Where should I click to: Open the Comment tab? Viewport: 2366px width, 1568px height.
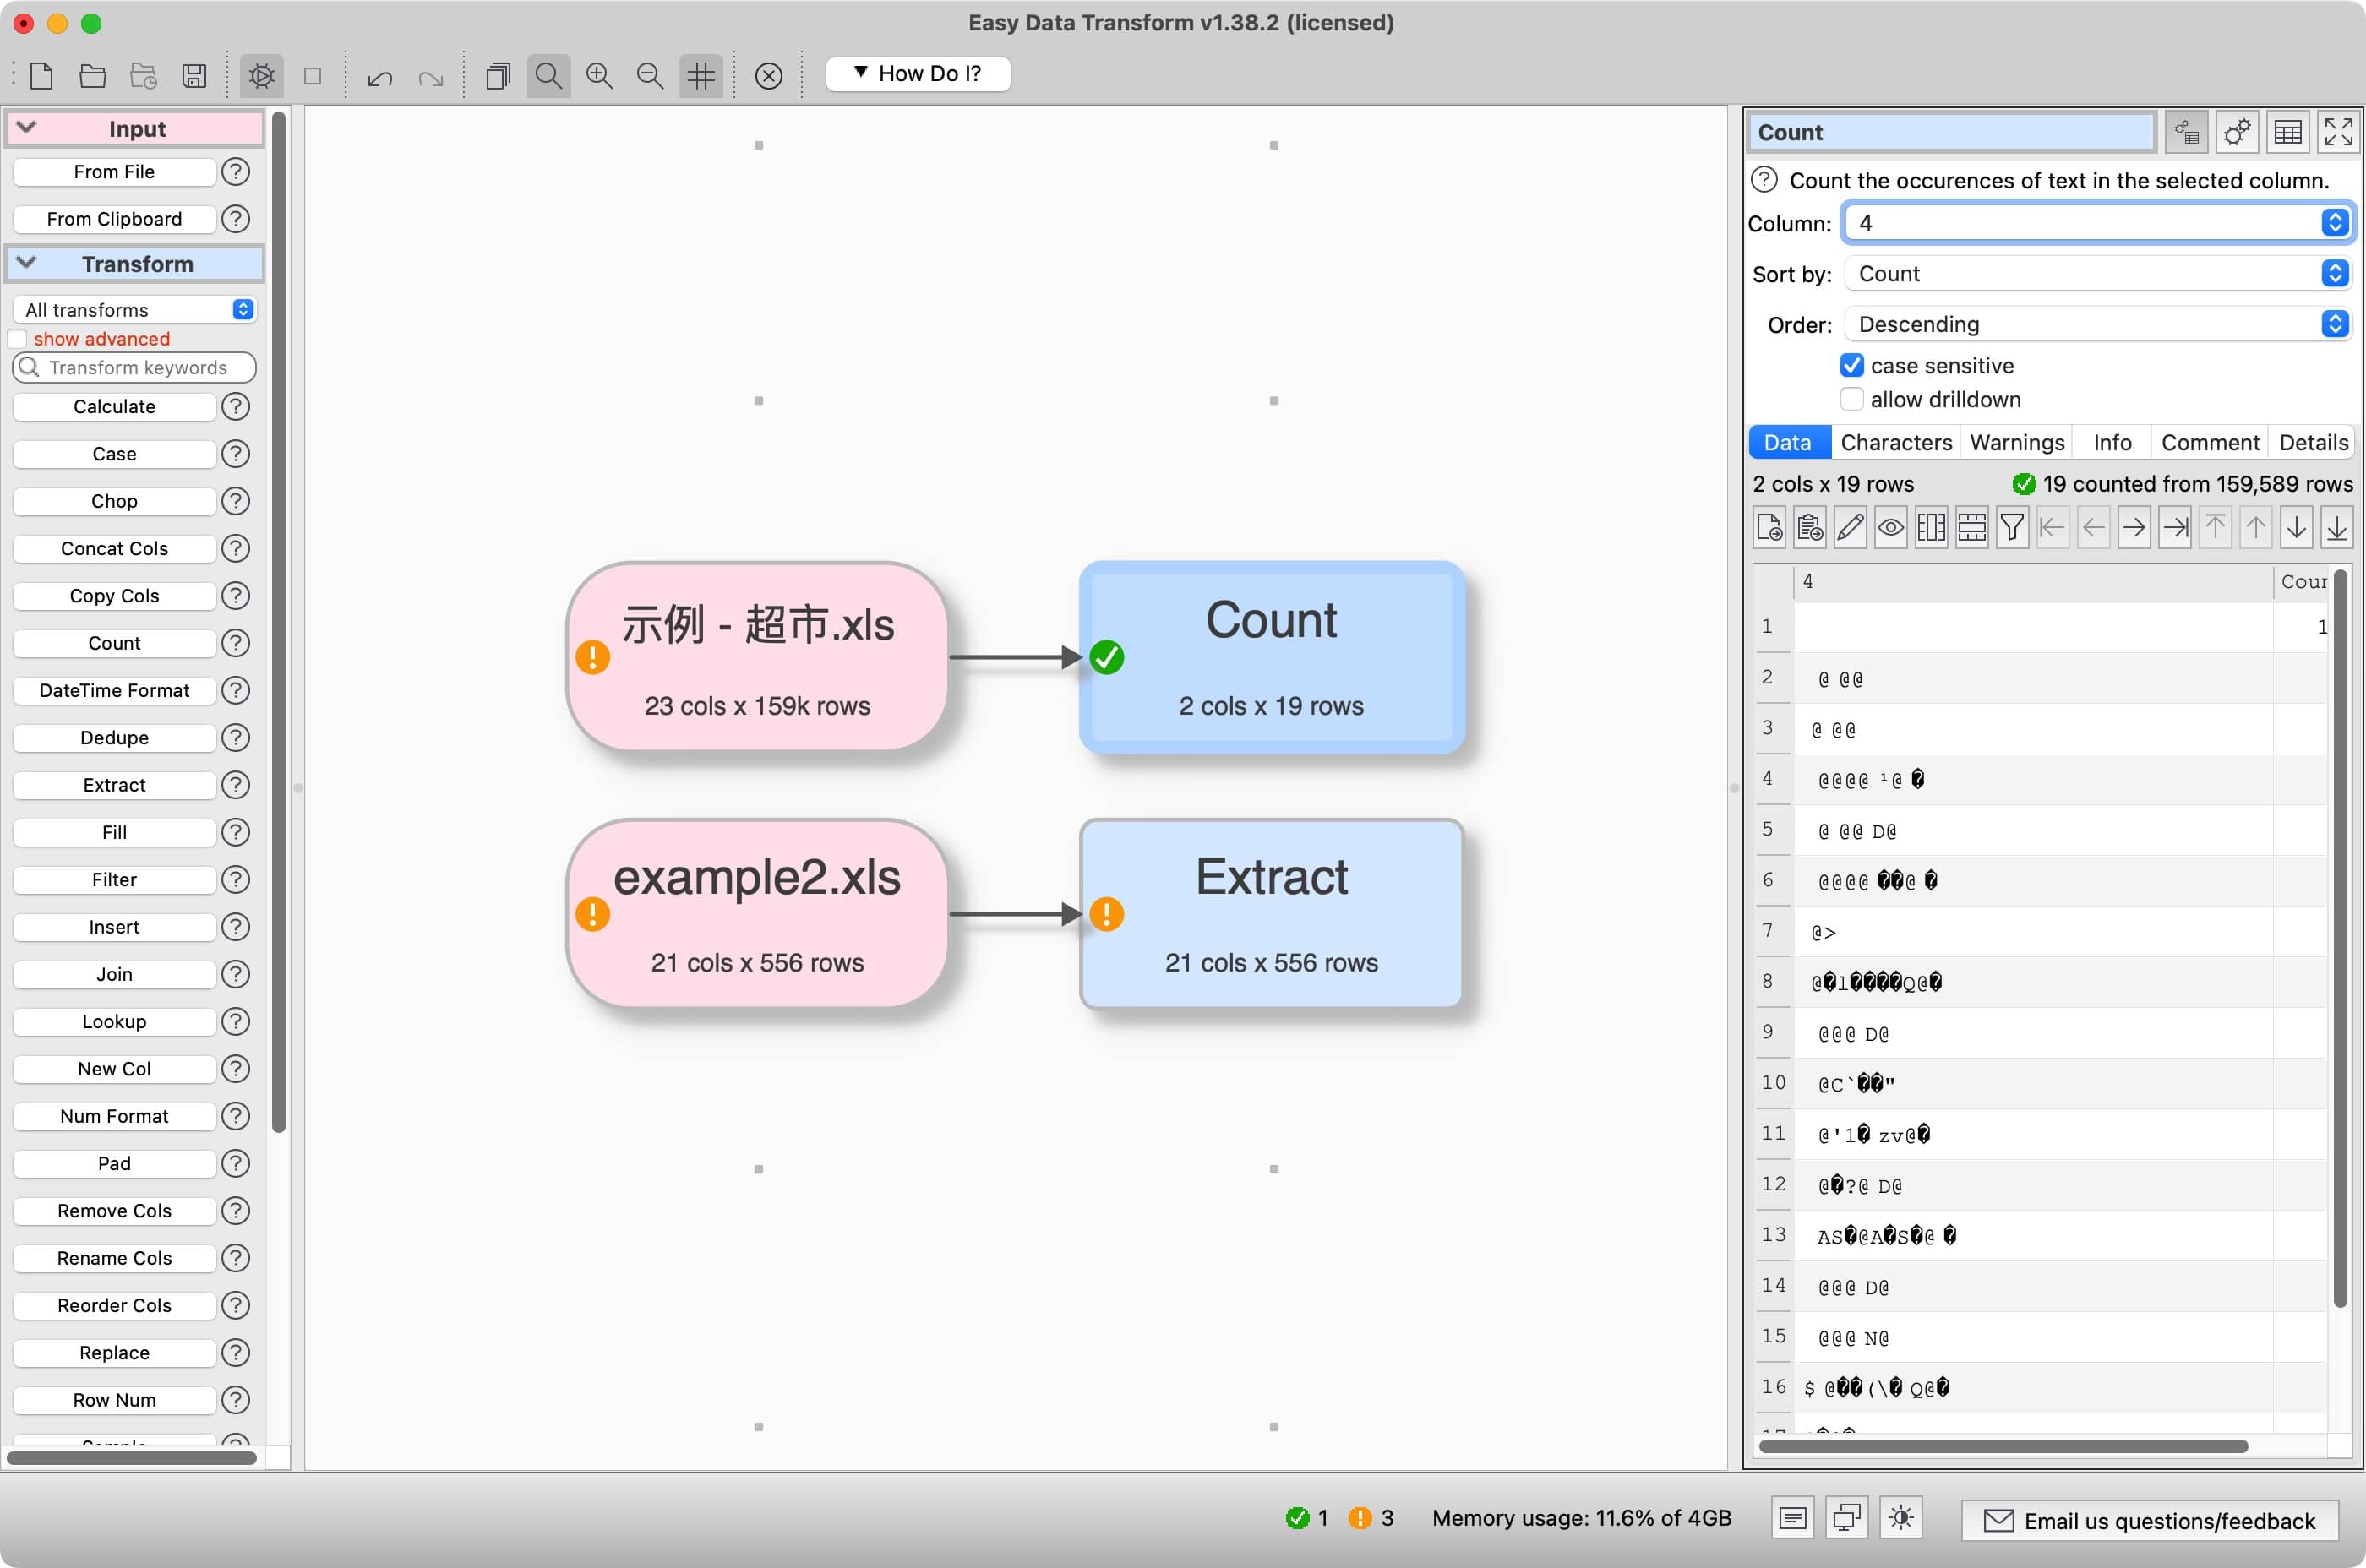2210,442
